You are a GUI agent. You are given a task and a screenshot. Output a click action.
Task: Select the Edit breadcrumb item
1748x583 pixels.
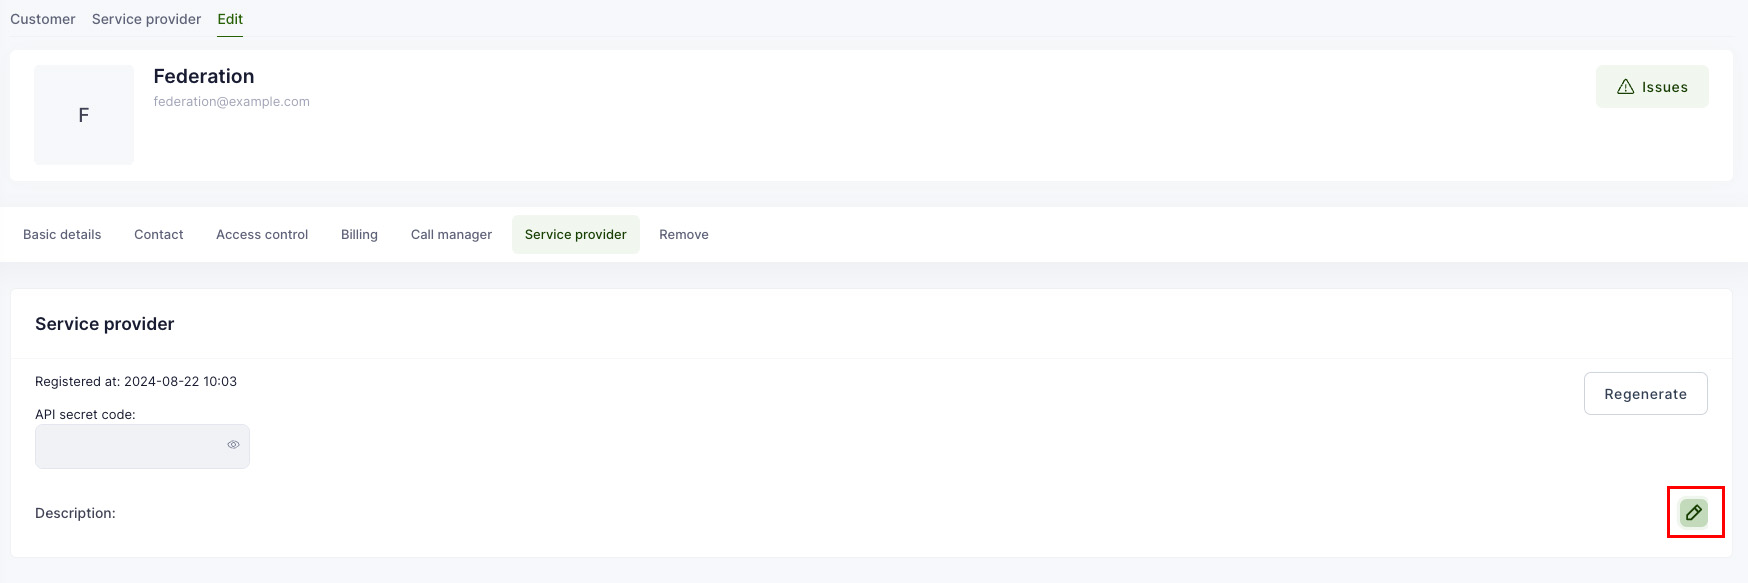[230, 19]
